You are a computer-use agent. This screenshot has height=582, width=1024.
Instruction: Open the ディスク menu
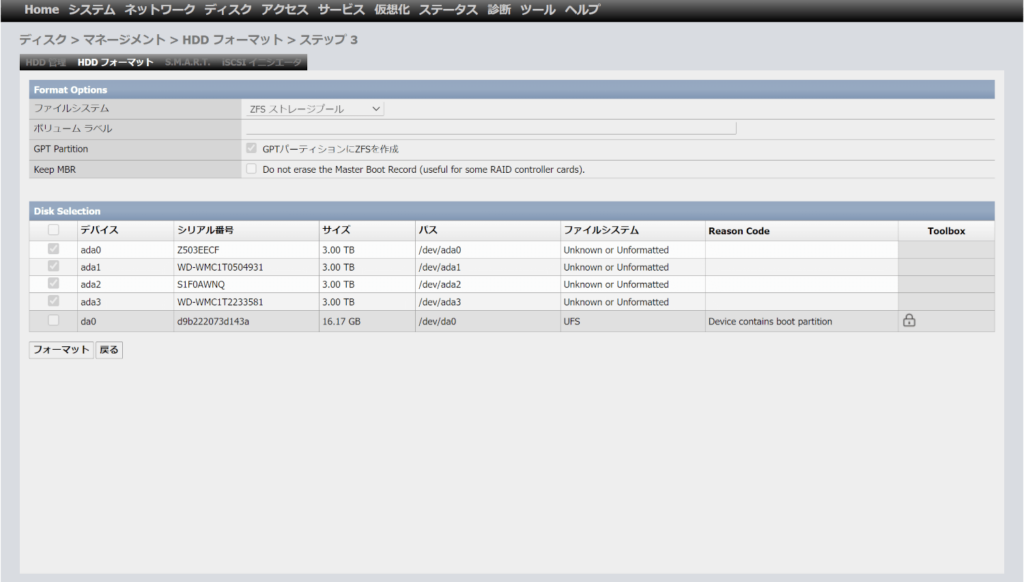228,10
